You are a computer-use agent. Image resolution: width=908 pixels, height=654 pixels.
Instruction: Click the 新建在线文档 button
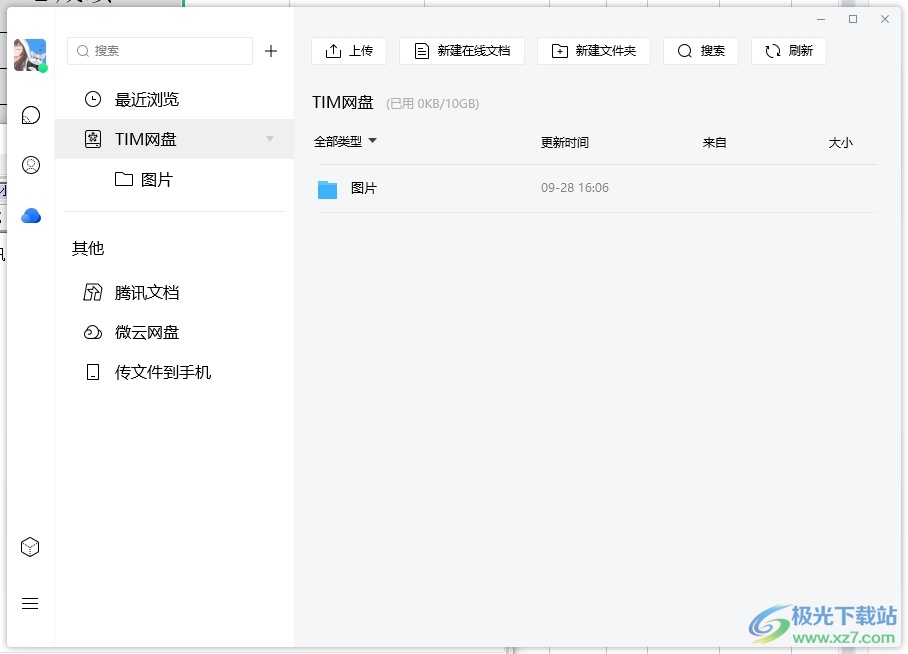click(462, 51)
